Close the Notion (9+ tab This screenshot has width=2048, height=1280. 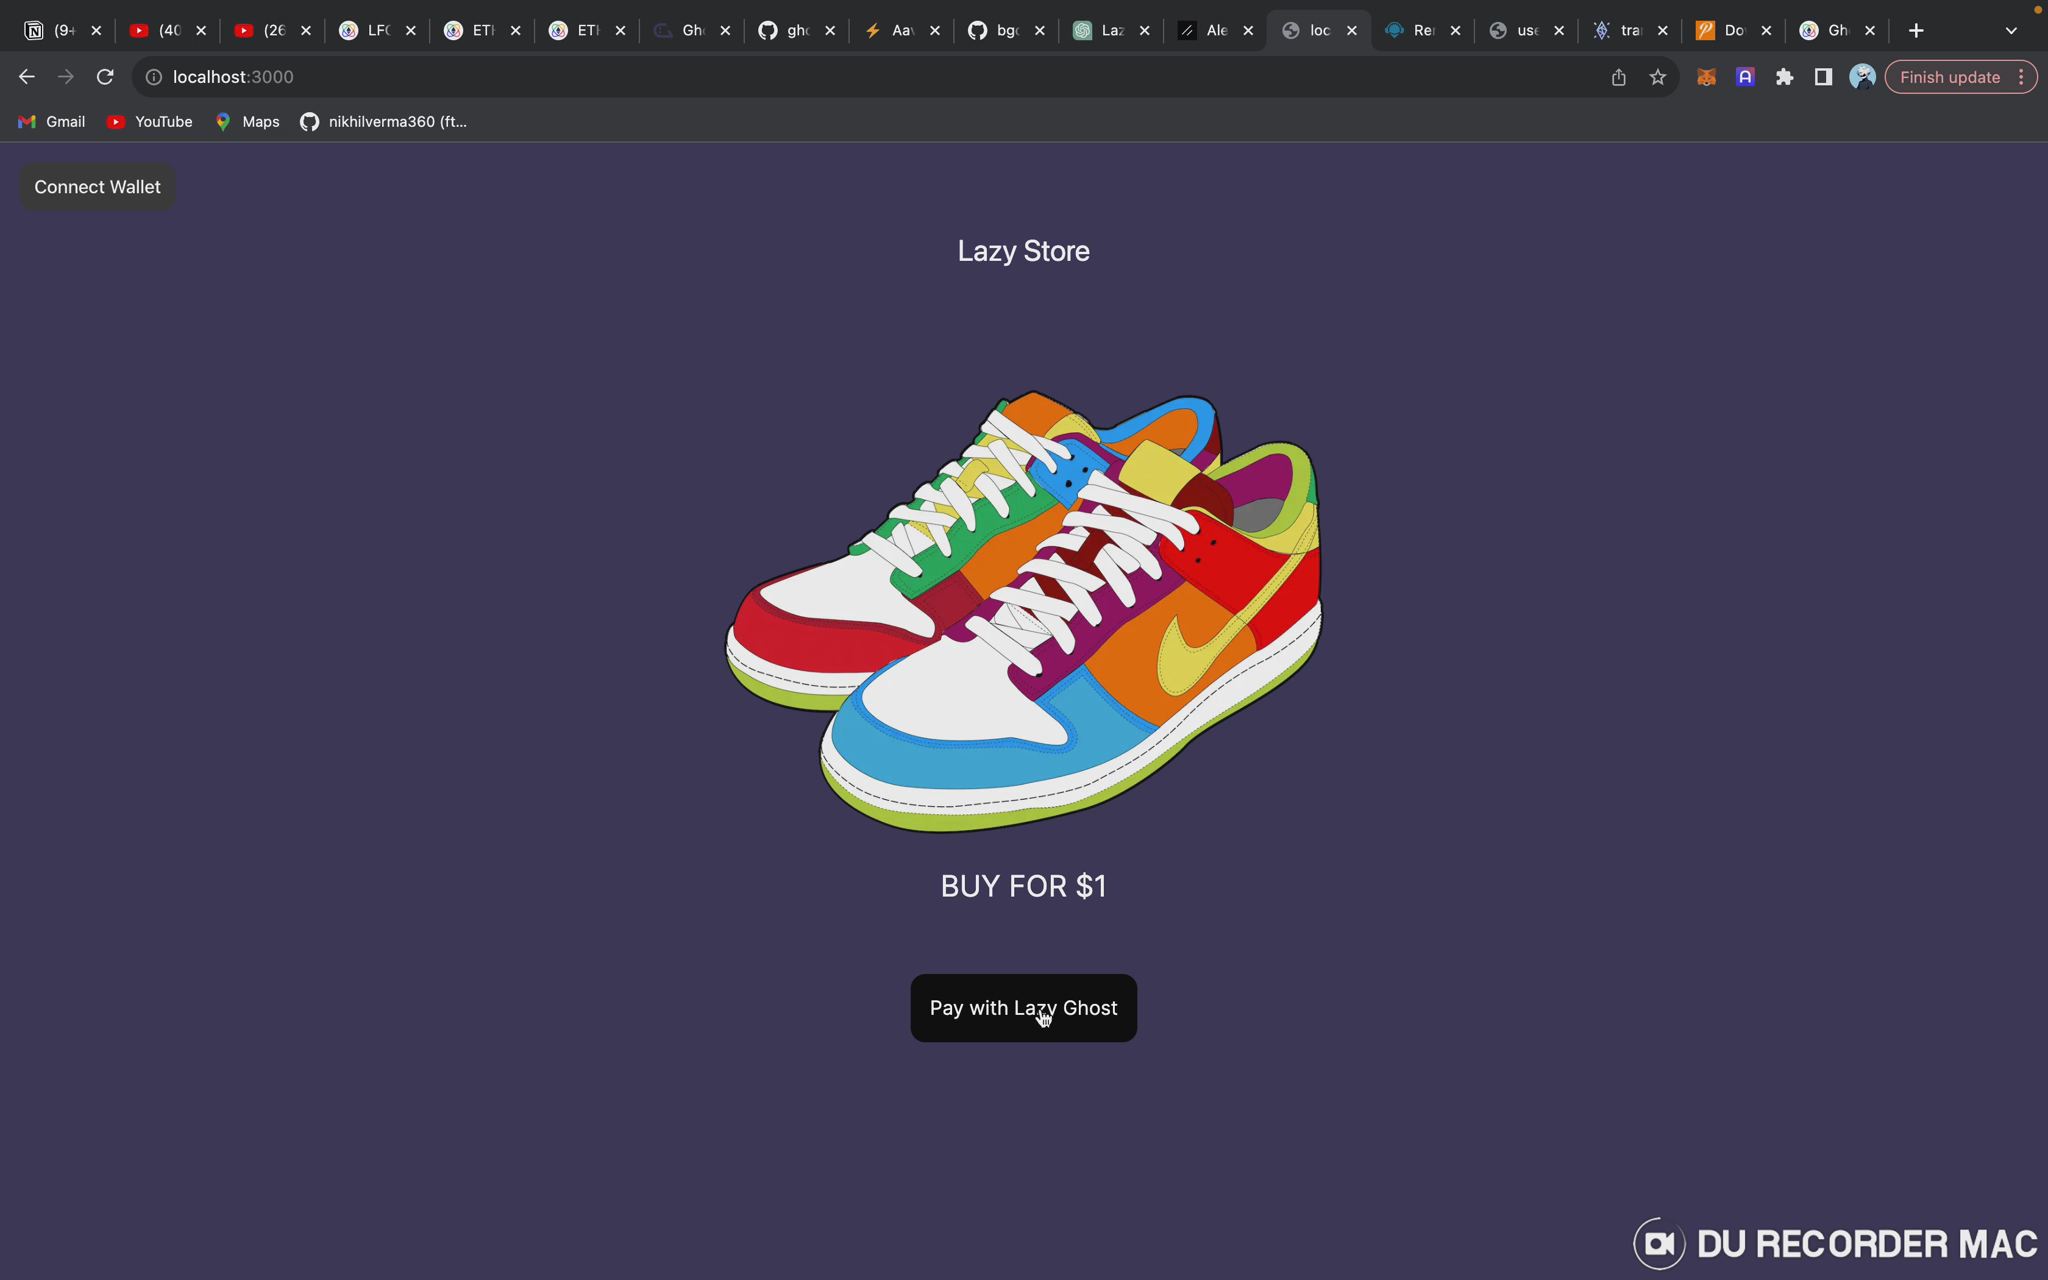coord(96,31)
